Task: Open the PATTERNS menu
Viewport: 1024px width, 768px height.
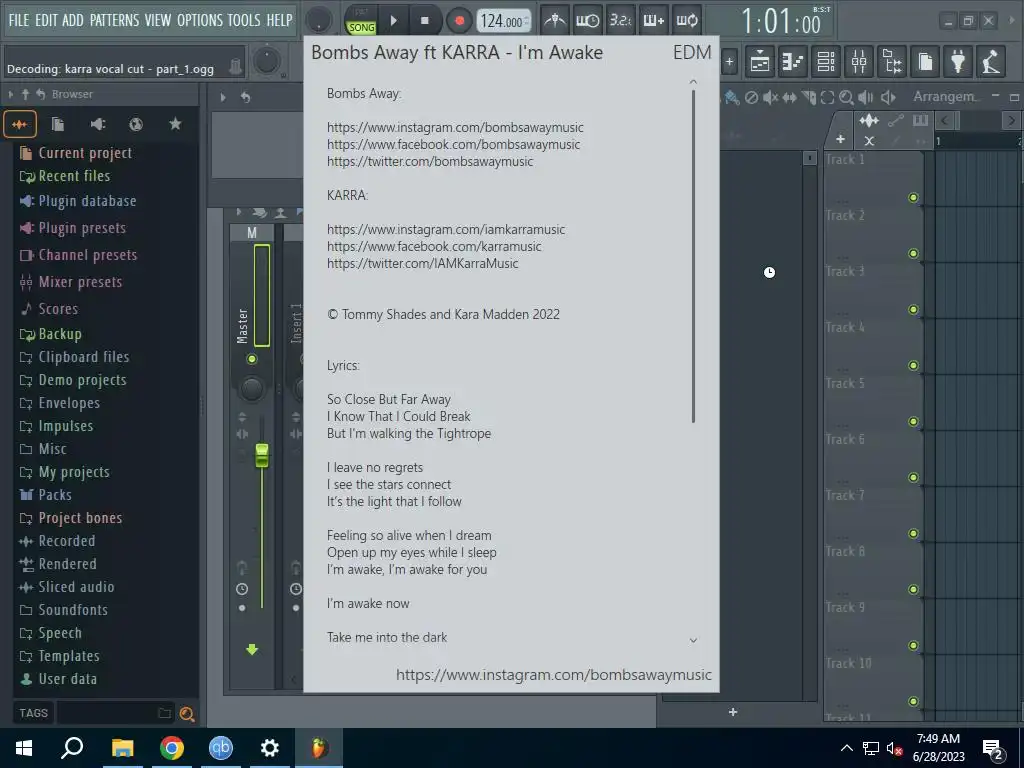Action: 114,20
